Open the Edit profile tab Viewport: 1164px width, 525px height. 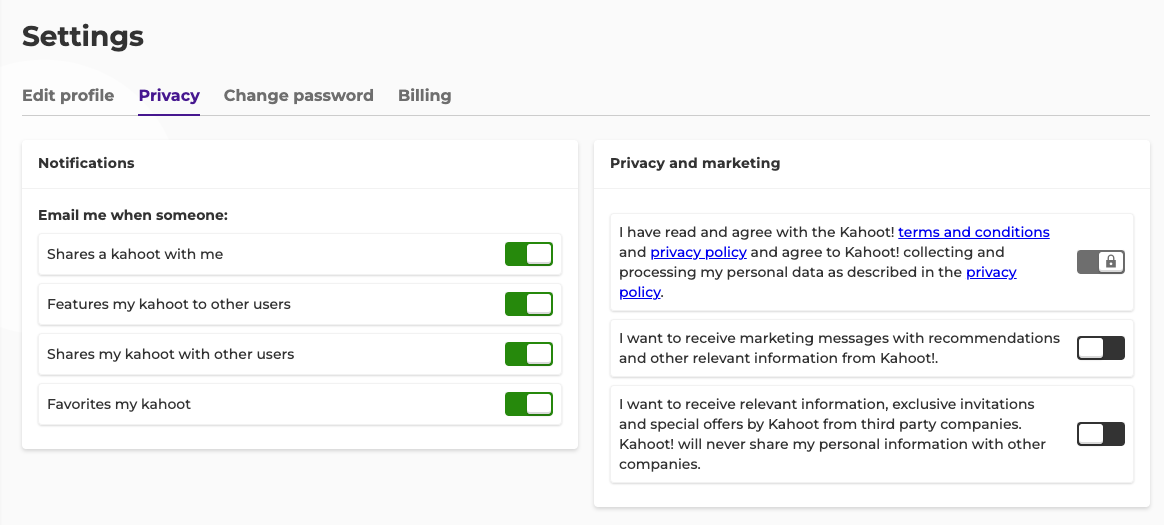point(68,96)
